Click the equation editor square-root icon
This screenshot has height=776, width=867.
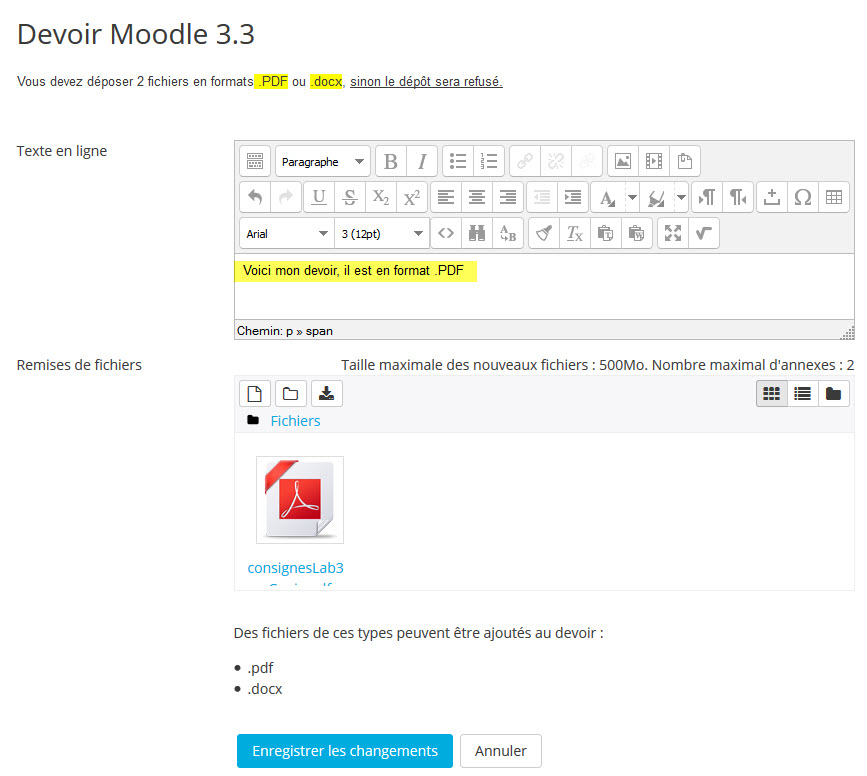(704, 234)
